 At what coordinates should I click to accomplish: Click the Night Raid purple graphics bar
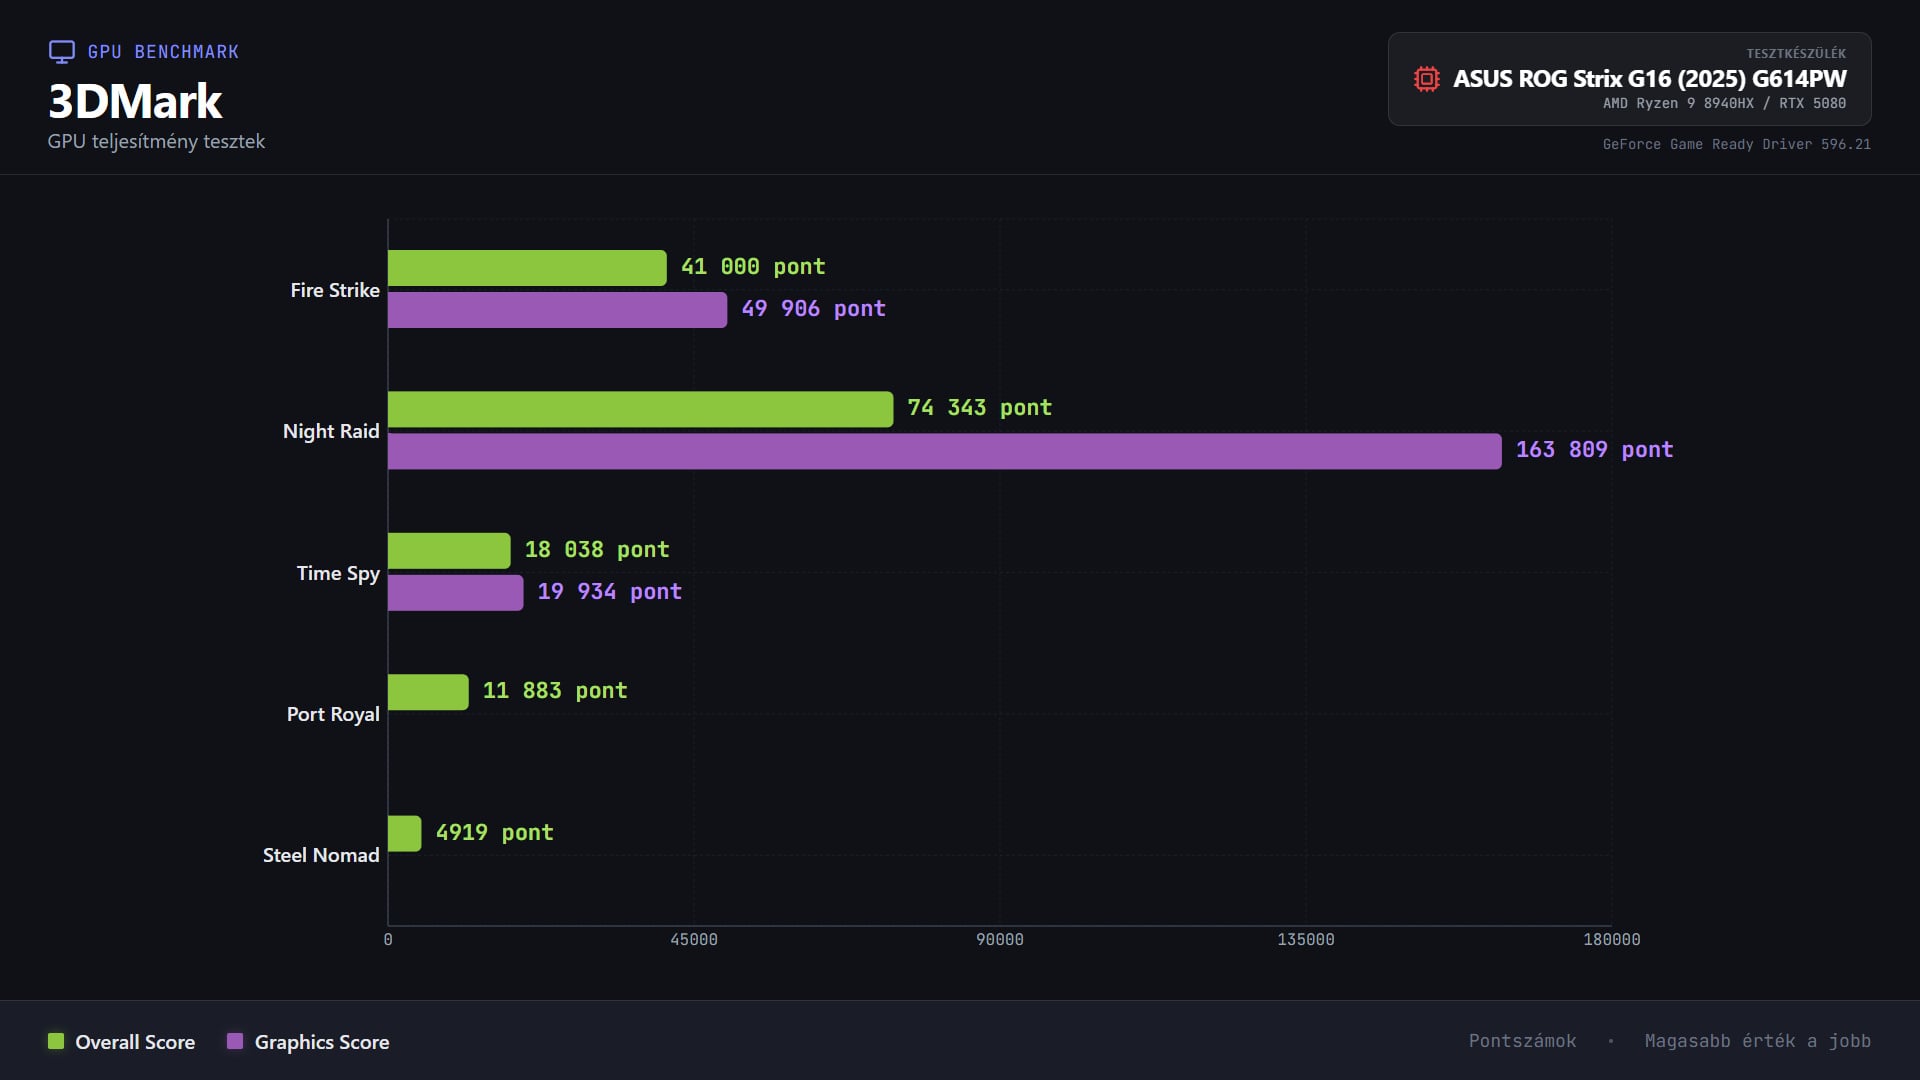[944, 451]
